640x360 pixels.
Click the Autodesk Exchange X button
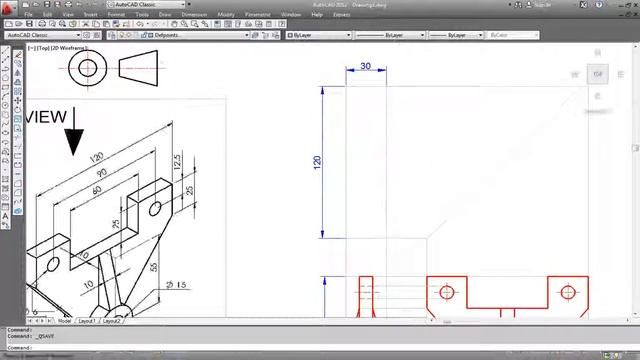point(584,5)
